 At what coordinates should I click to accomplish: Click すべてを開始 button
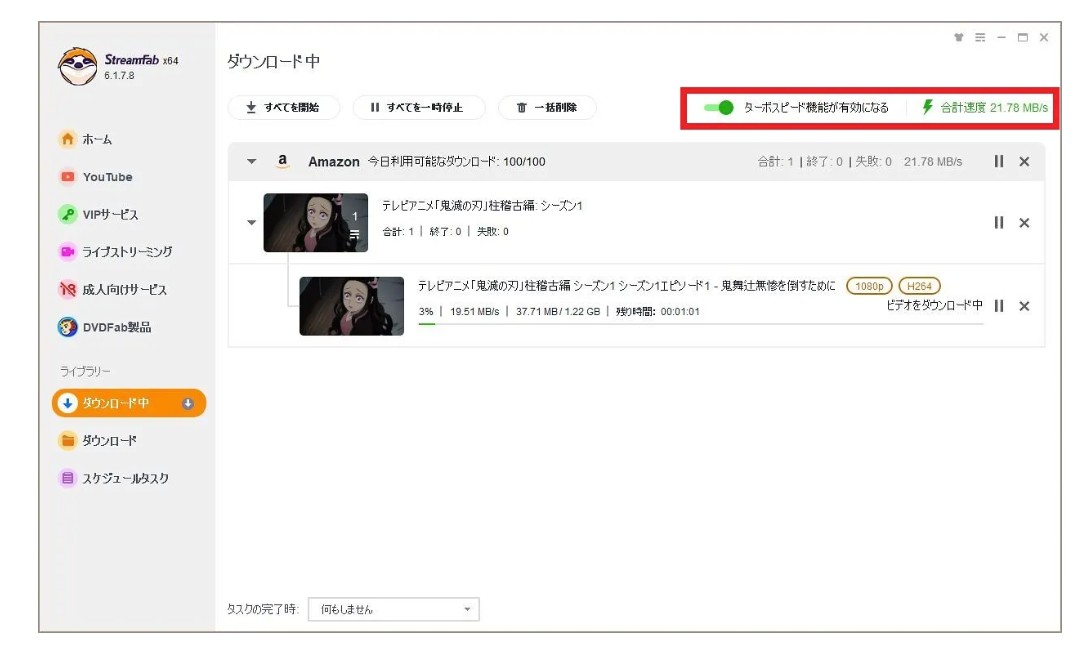[284, 108]
